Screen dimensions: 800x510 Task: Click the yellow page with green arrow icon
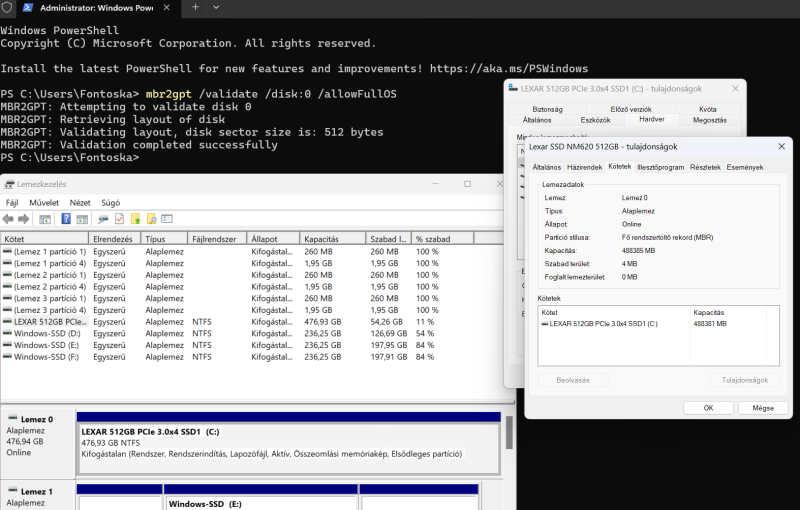(x=135, y=219)
